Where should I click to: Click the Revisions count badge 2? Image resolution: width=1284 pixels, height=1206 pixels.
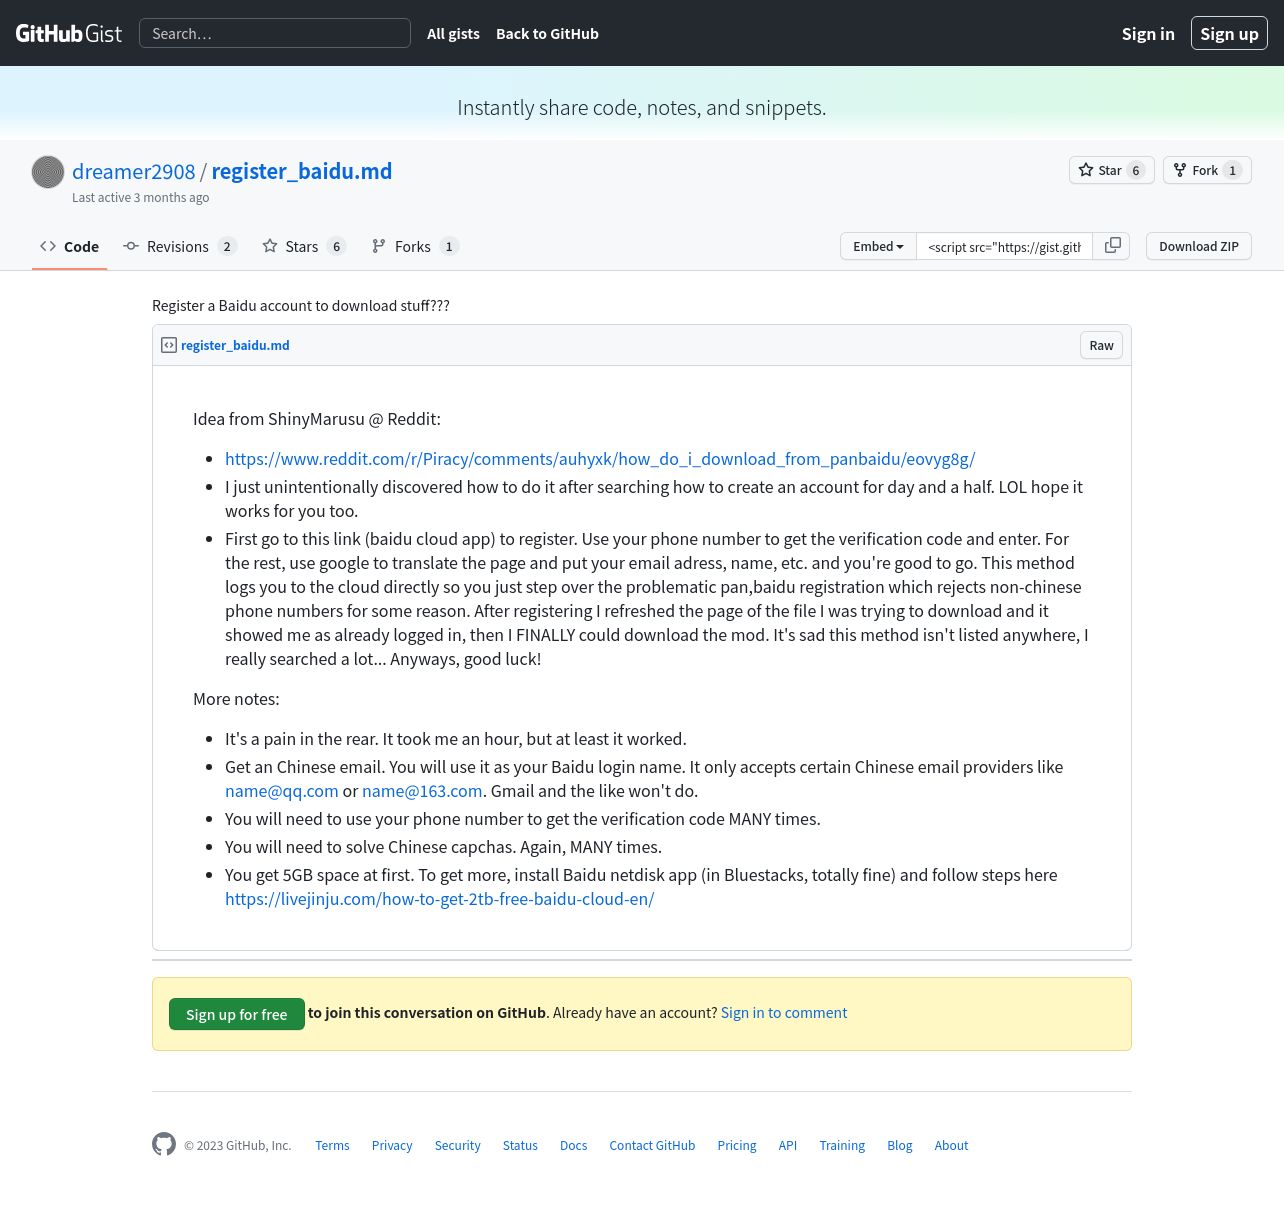pyautogui.click(x=227, y=246)
